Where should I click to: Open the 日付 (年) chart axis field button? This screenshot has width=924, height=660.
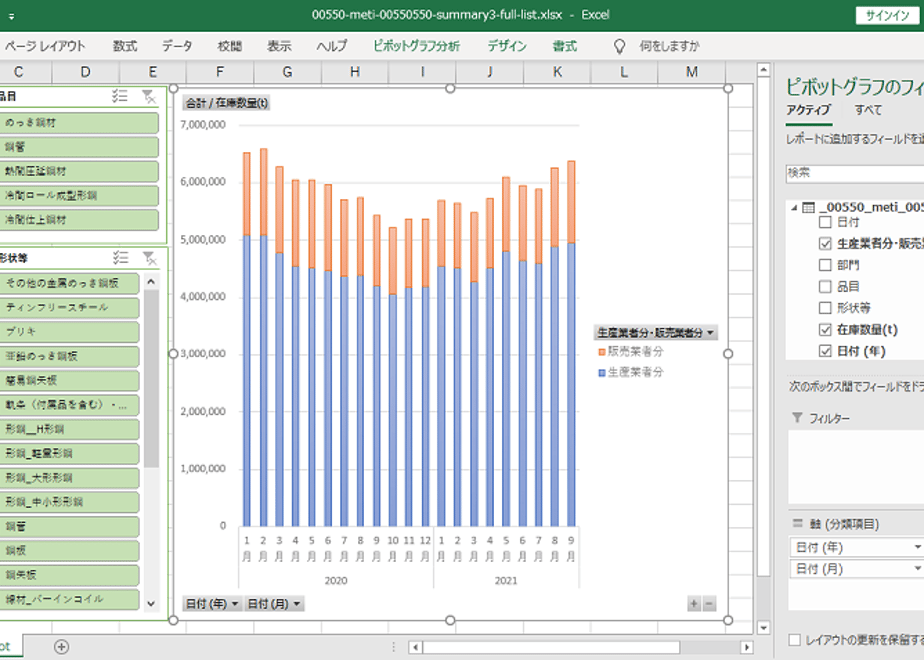coord(212,603)
